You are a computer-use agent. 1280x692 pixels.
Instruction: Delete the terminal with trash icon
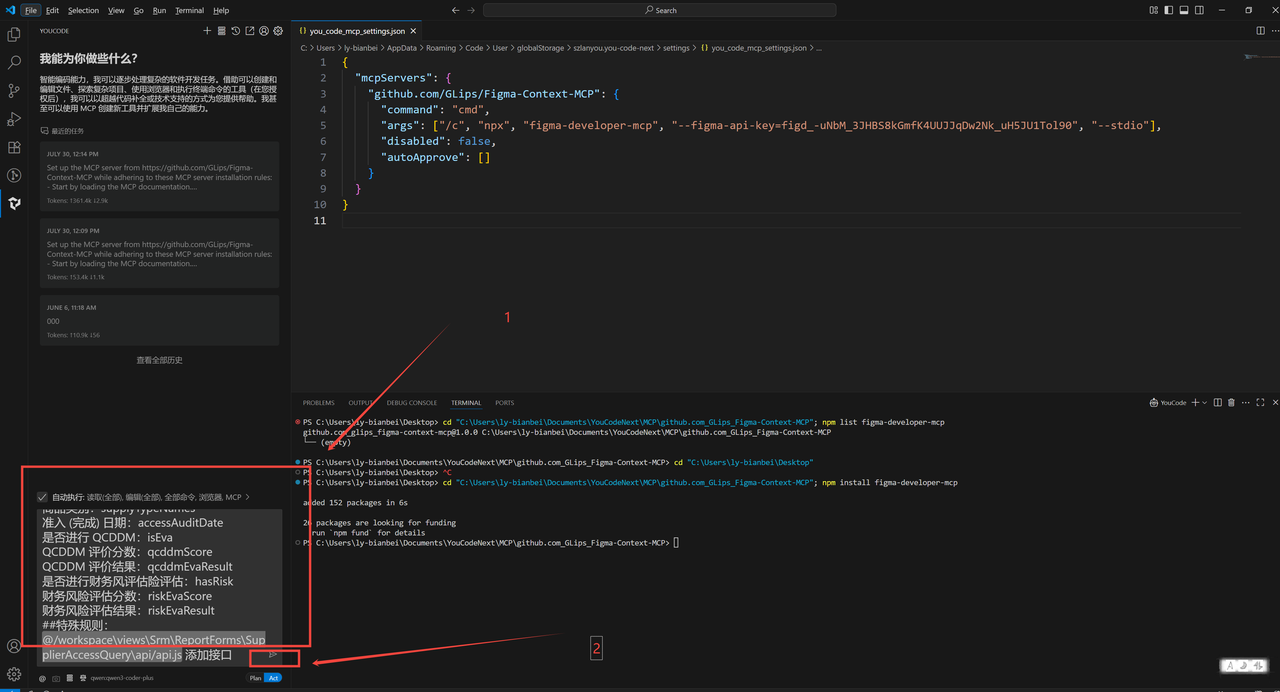click(x=1231, y=403)
